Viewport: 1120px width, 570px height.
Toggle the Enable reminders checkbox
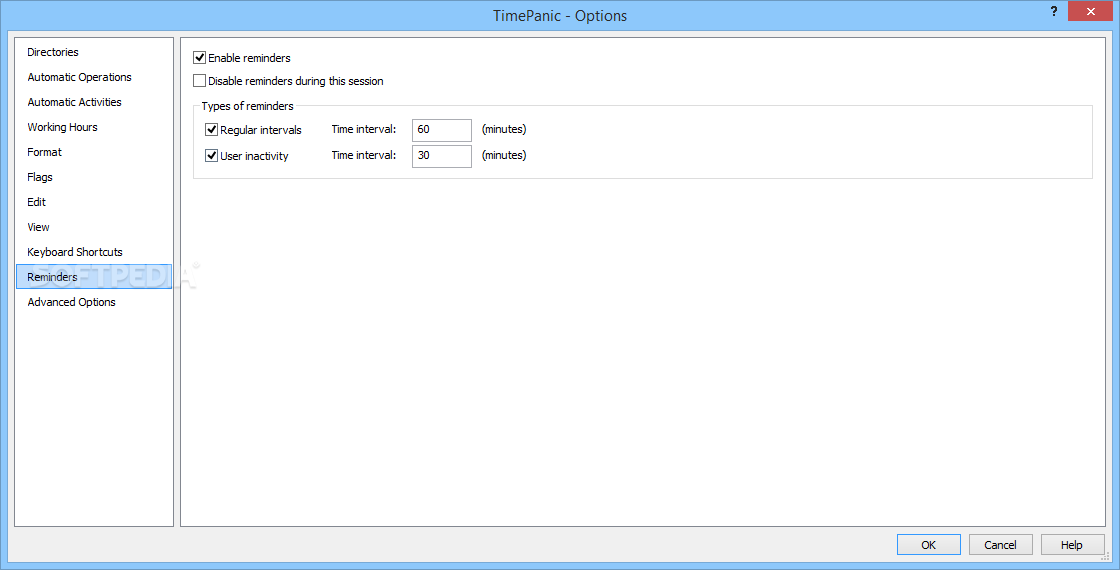[200, 58]
